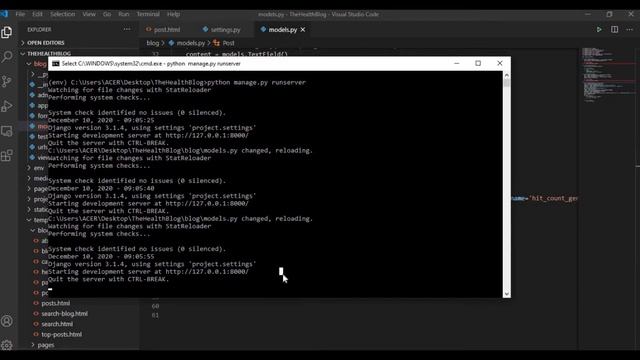This screenshot has width=640, height=360.
Task: Close the models.py tab
Action: [x=303, y=30]
